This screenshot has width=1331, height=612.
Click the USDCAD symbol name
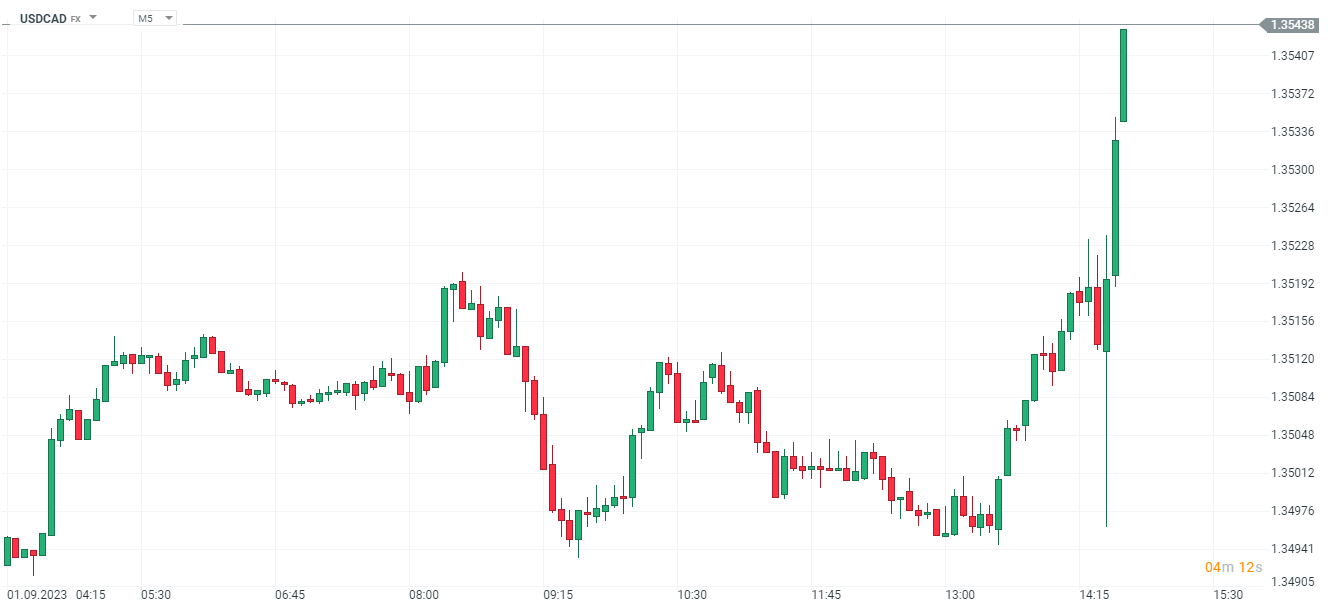[x=42, y=18]
